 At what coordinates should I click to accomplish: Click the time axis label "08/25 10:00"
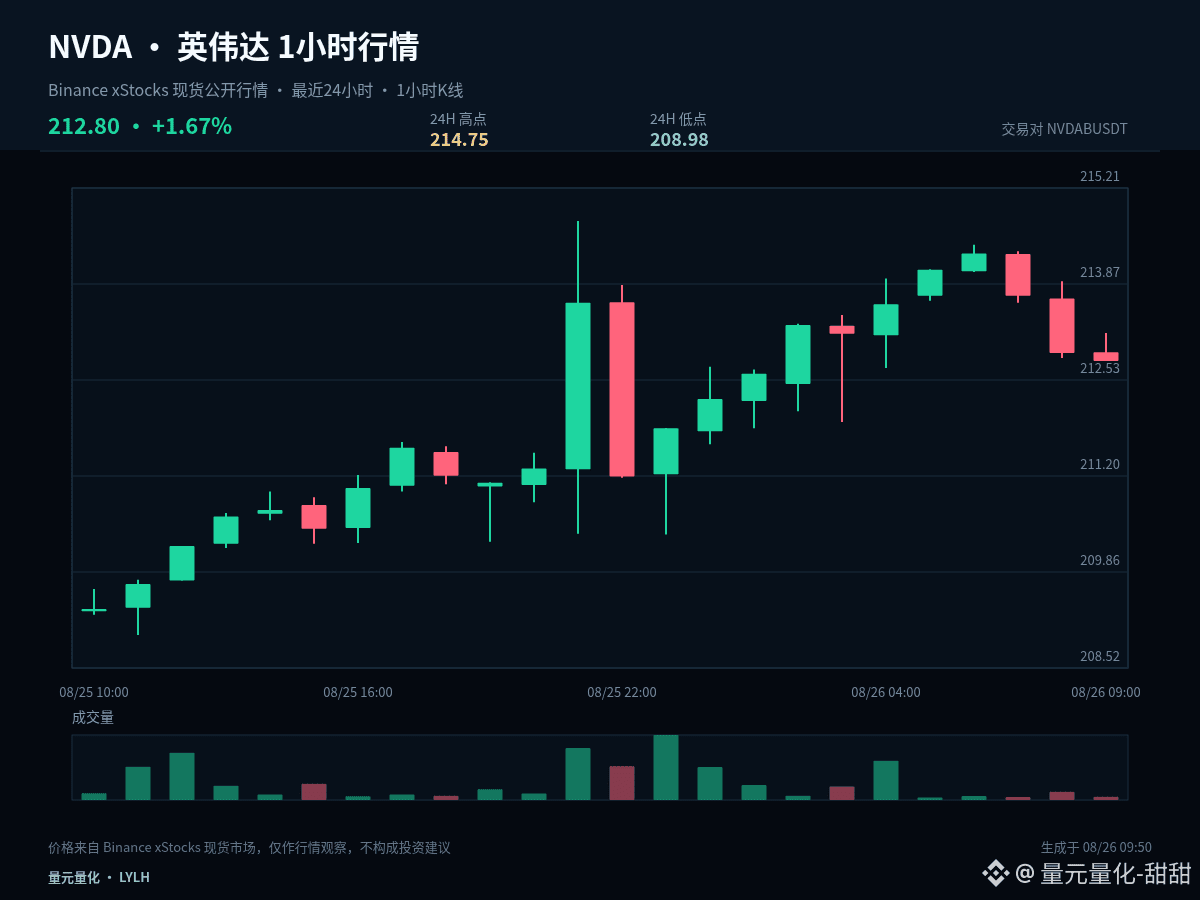tap(94, 692)
